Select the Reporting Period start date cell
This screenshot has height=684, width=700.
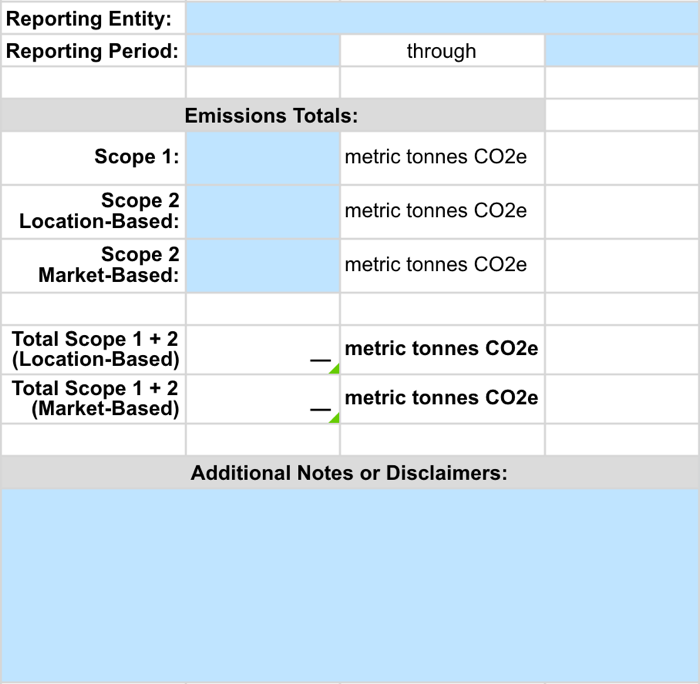coord(263,51)
